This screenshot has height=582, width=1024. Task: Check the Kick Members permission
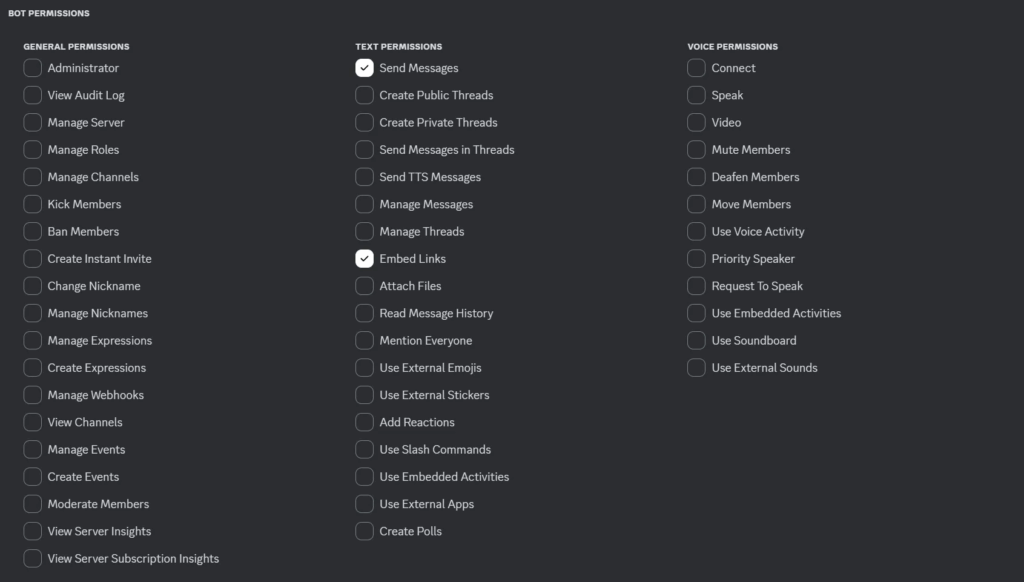tap(33, 204)
